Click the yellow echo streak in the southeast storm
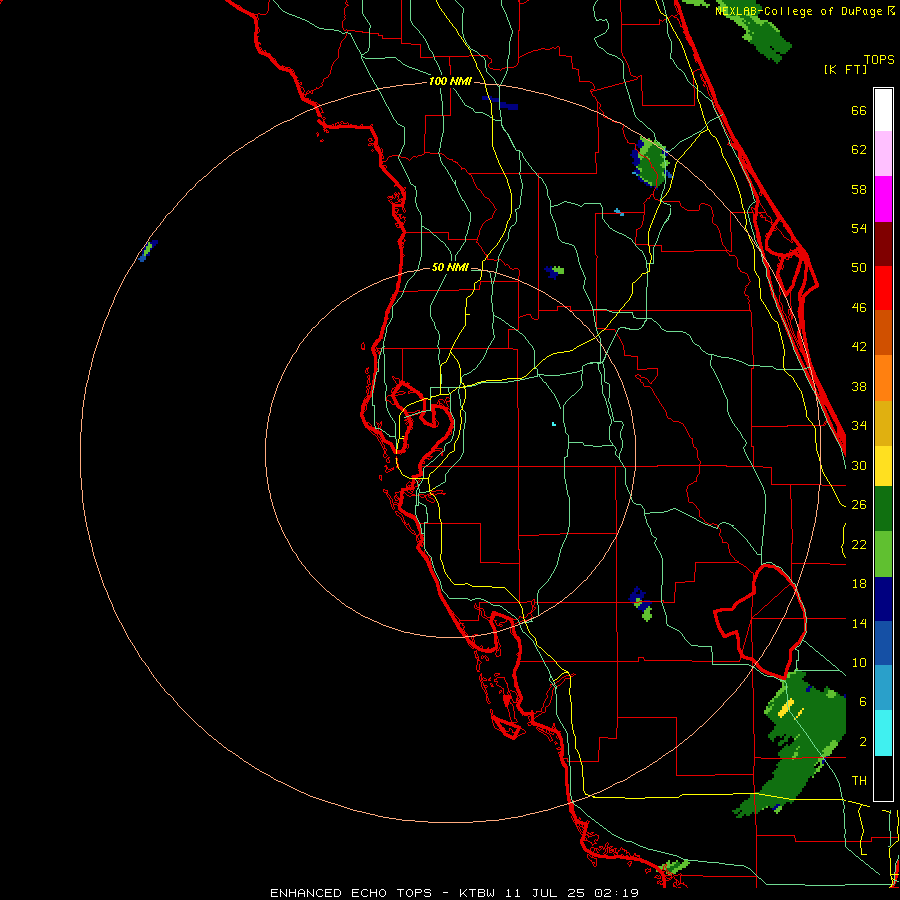Screen dimensions: 900x900 coord(785,707)
